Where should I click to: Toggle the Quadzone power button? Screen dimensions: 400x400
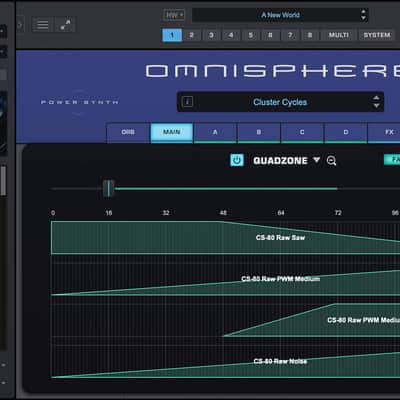click(x=237, y=160)
